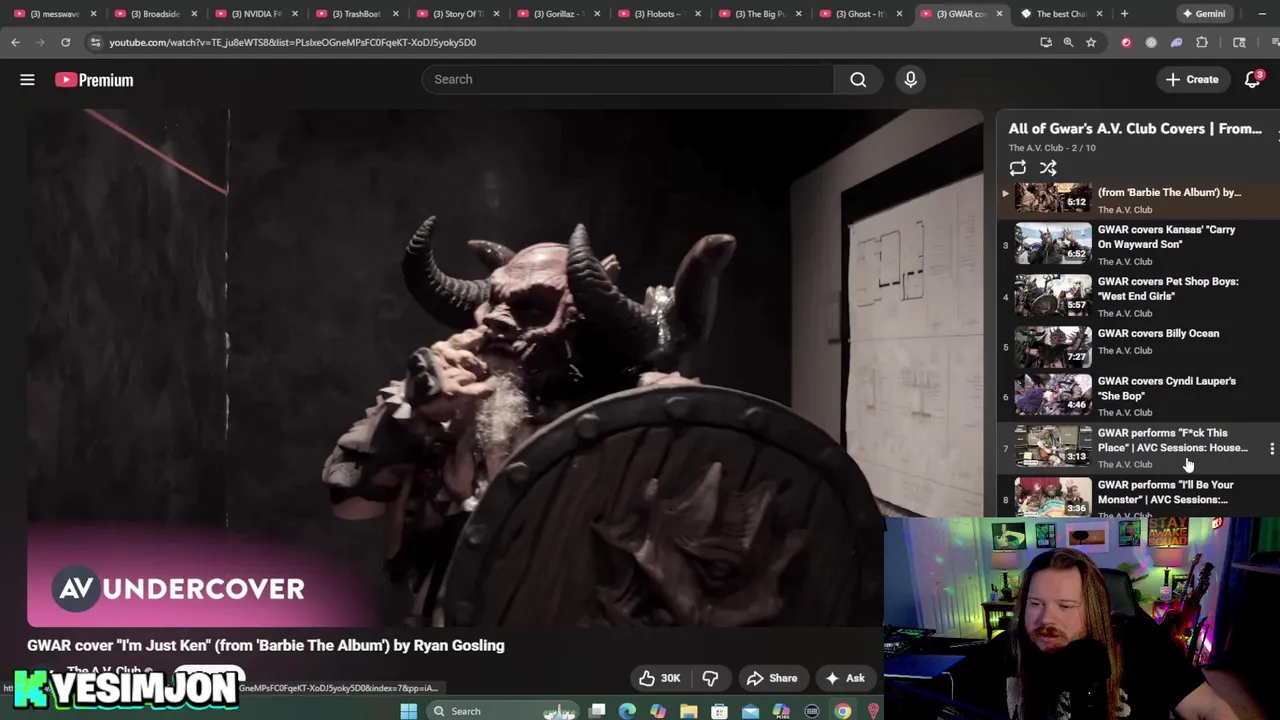Go back in browser history
The height and width of the screenshot is (720, 1280).
point(15,42)
